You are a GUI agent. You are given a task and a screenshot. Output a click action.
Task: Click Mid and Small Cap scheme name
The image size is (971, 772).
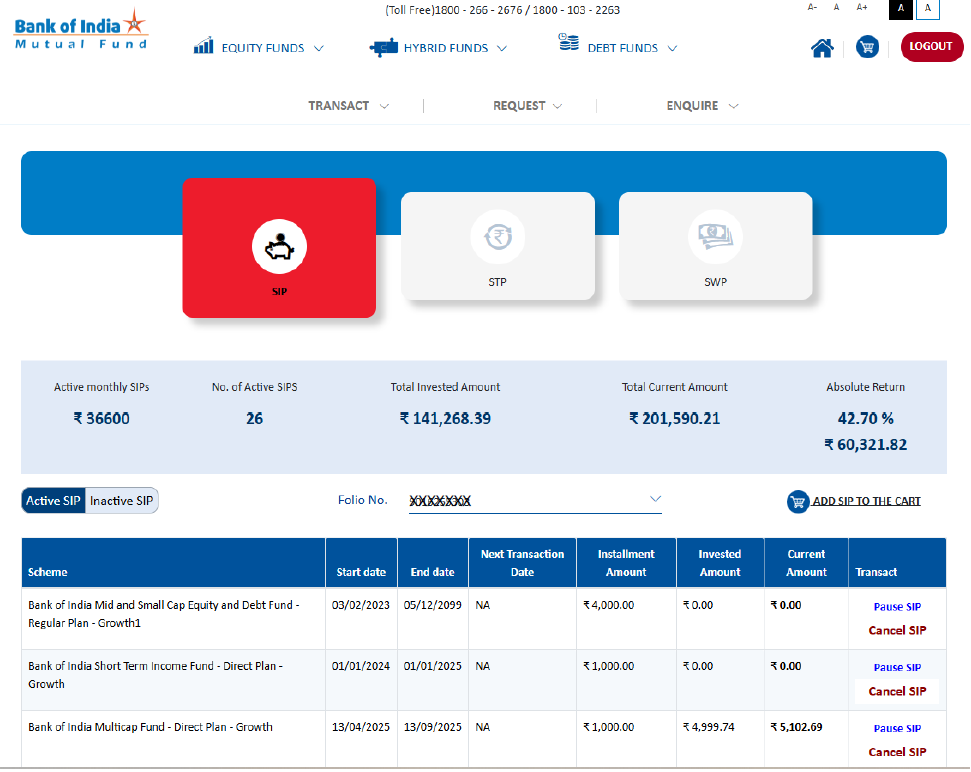163,614
